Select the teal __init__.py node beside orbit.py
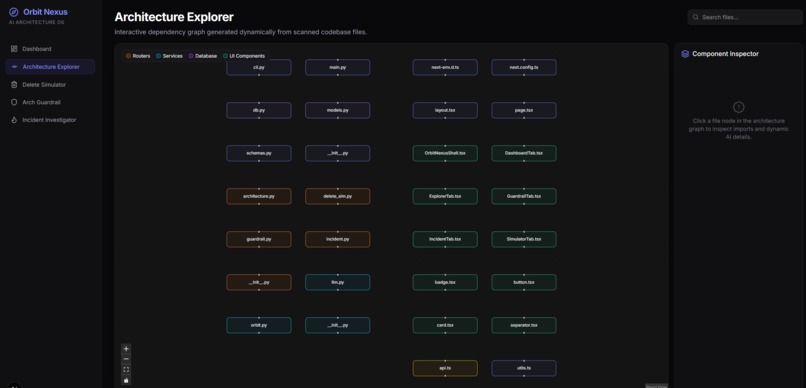Viewport: 806px width, 388px height. click(337, 325)
